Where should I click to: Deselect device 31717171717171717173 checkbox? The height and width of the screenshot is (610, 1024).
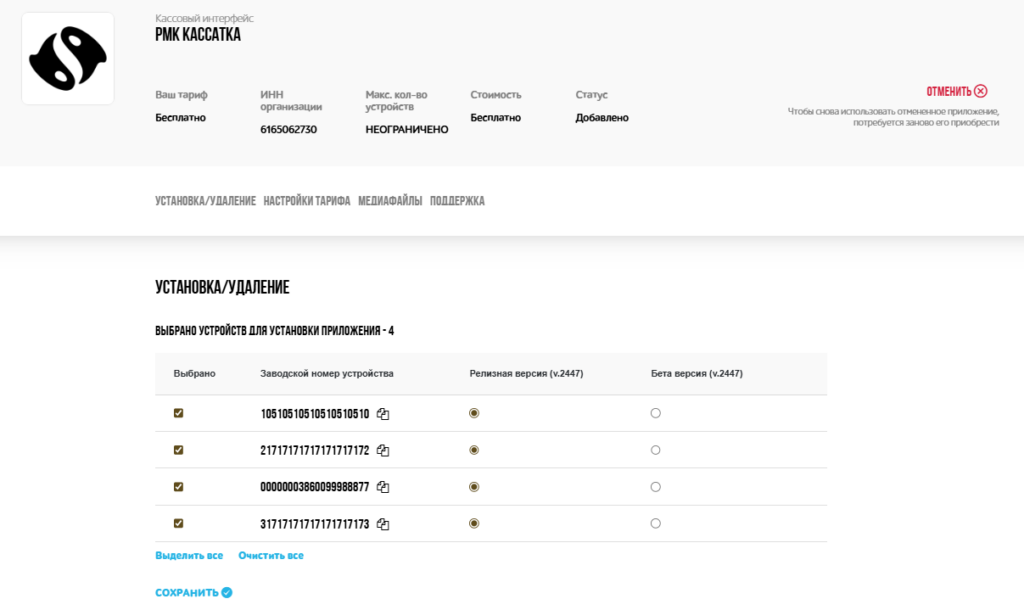click(x=179, y=523)
